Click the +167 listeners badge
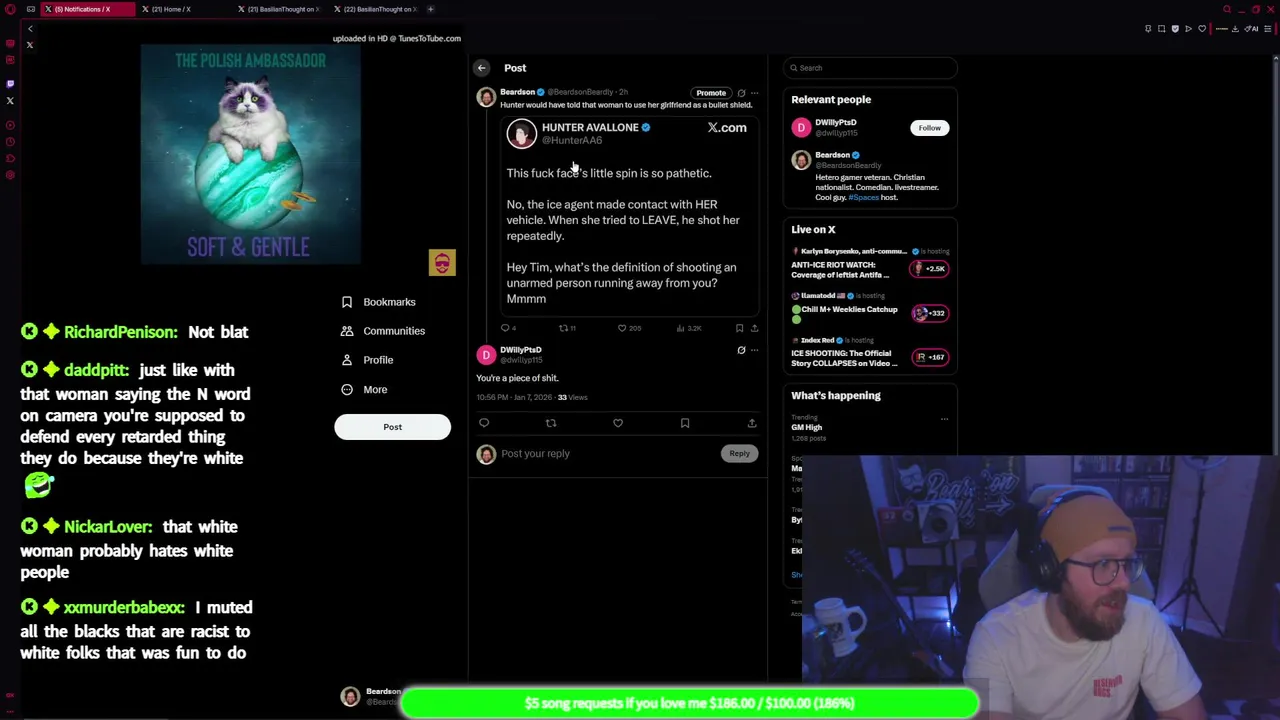The image size is (1280, 720). coord(929,357)
